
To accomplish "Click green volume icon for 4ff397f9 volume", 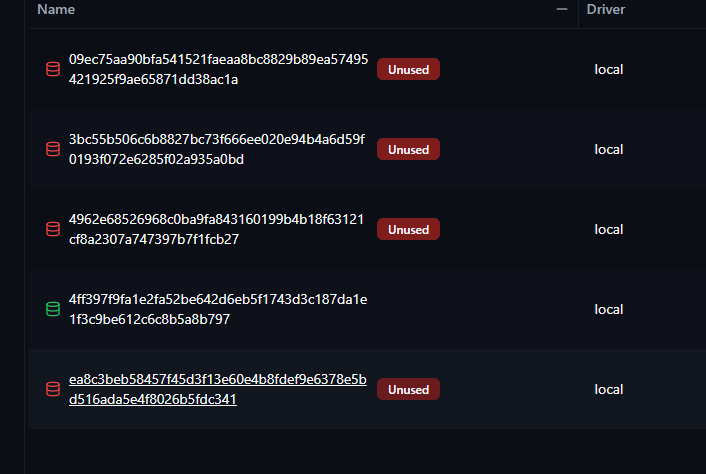I will (x=53, y=310).
